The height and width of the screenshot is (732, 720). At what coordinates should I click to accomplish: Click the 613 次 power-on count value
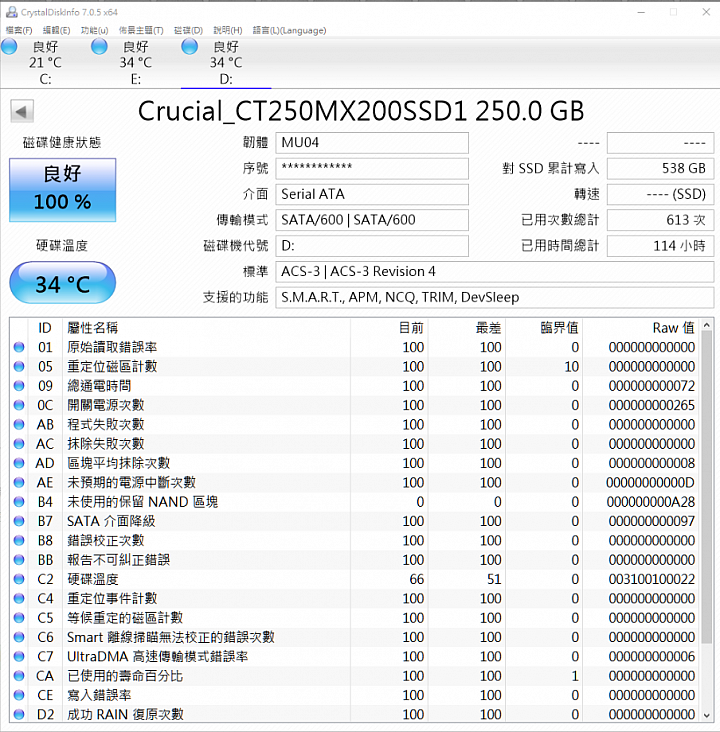point(660,220)
